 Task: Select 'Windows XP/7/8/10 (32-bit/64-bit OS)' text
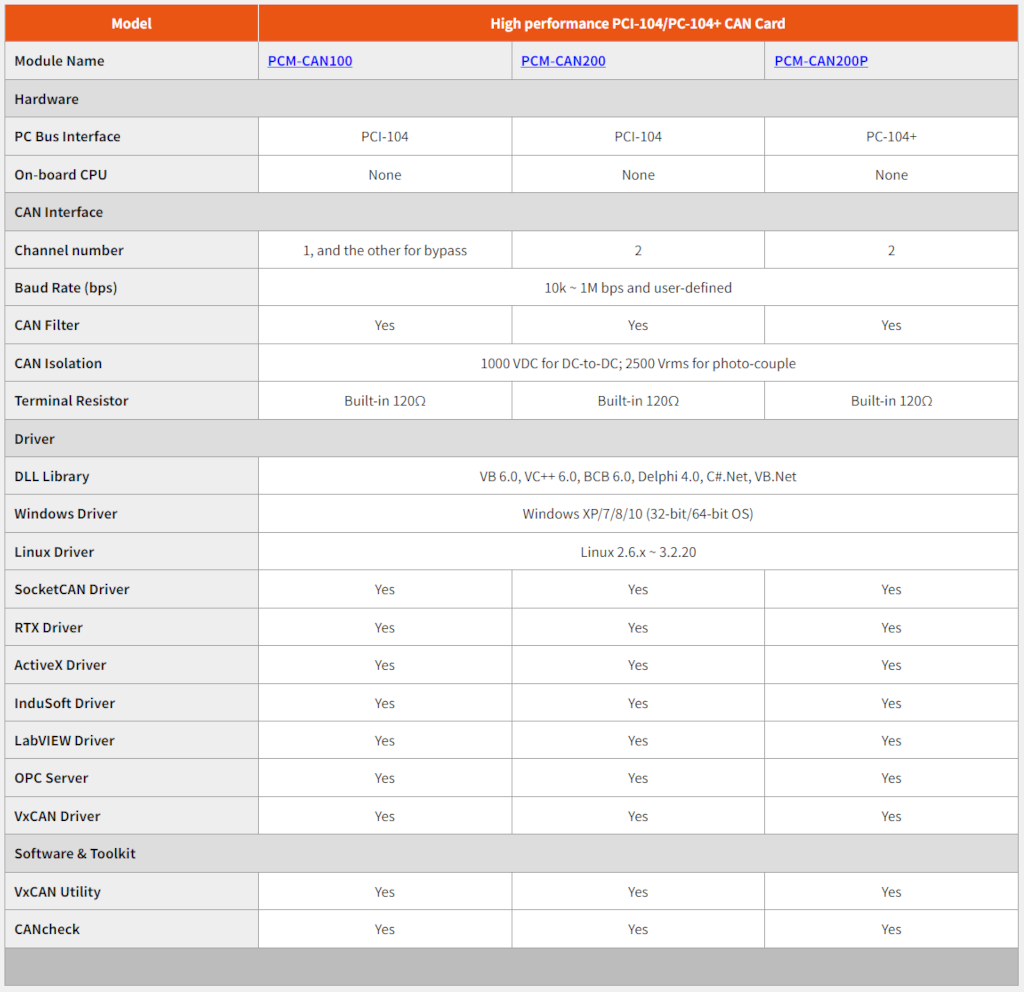tap(637, 514)
